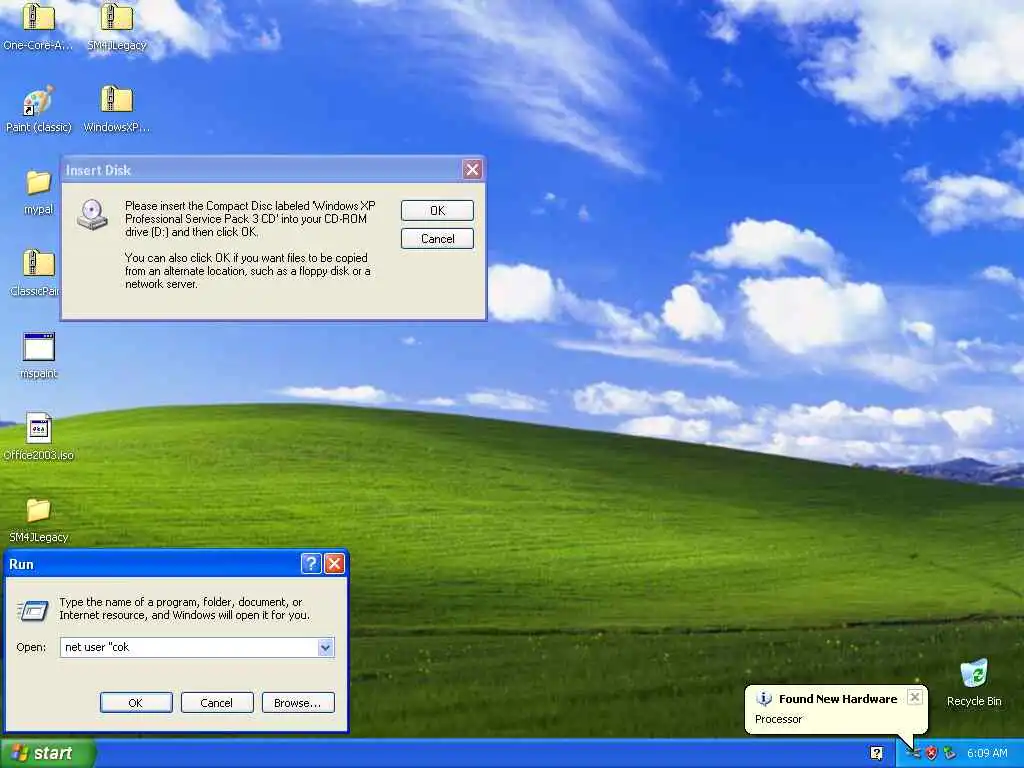
Task: Open the Paint (classic) shortcut icon
Action: [38, 100]
